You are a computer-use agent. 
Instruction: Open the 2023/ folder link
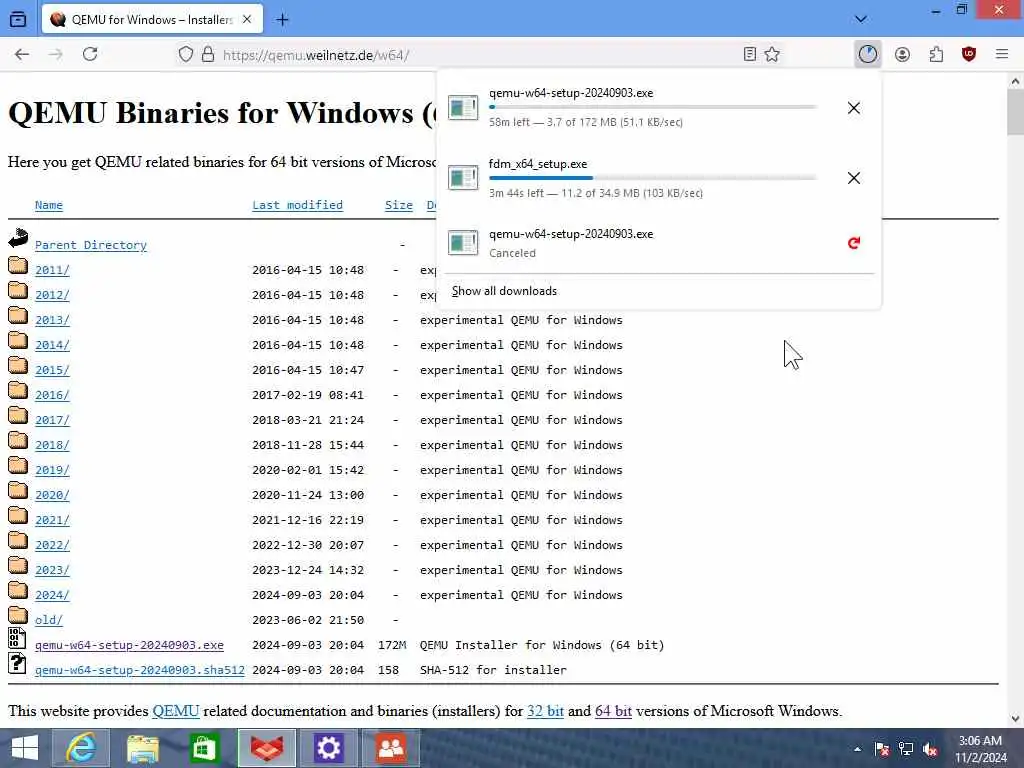click(52, 570)
